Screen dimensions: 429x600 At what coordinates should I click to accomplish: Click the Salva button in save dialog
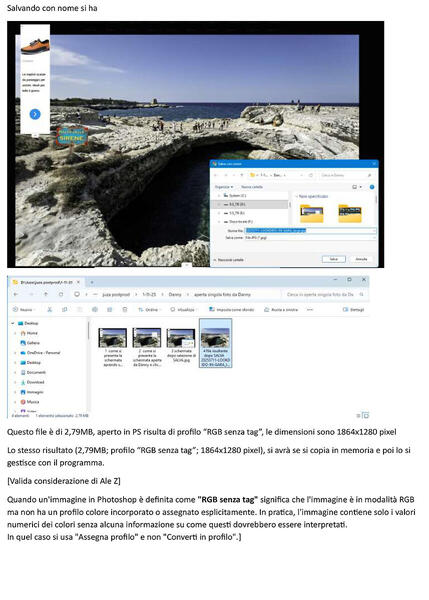[333, 259]
